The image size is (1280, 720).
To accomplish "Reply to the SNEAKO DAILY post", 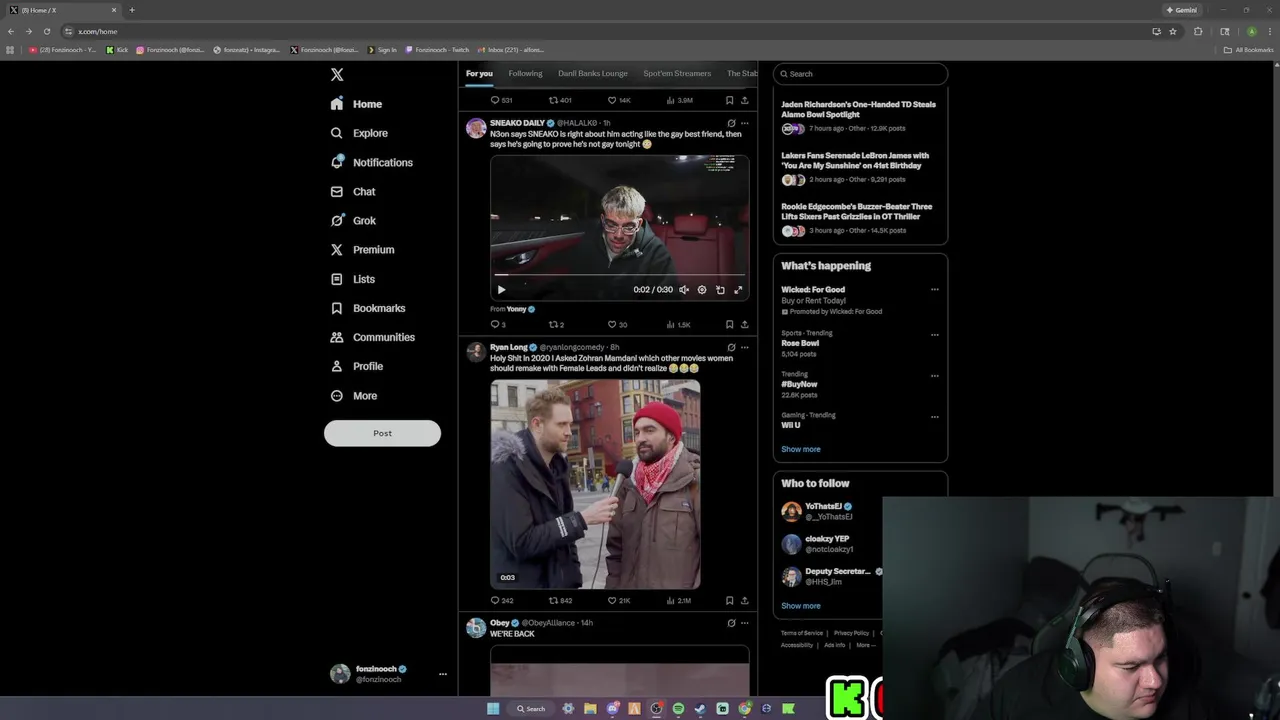I will pyautogui.click(x=497, y=324).
